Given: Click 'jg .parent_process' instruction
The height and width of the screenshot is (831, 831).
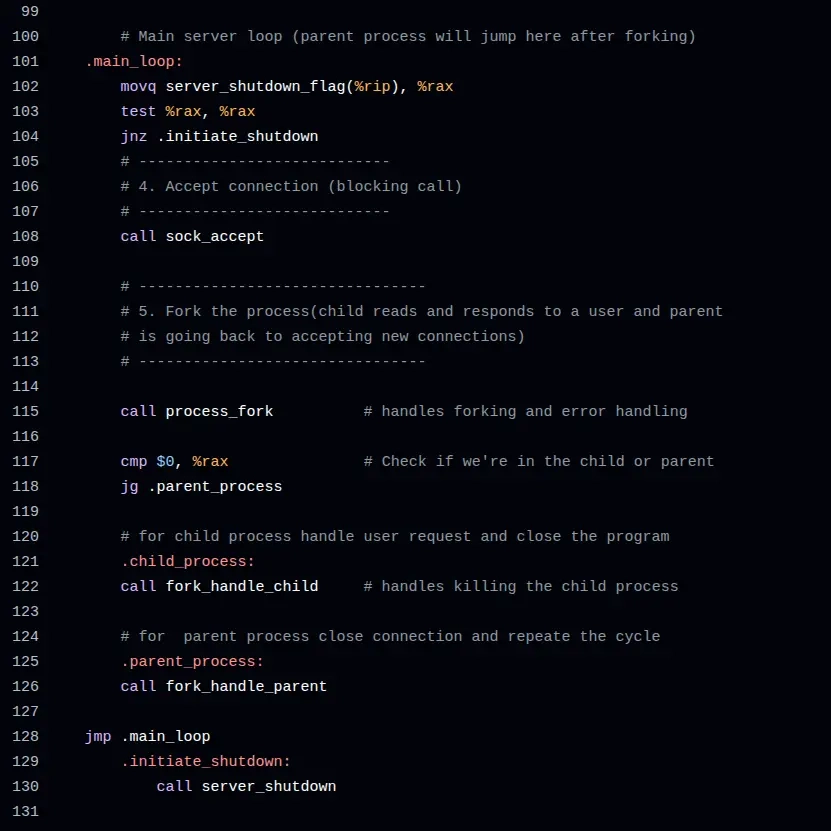Looking at the screenshot, I should point(201,487).
